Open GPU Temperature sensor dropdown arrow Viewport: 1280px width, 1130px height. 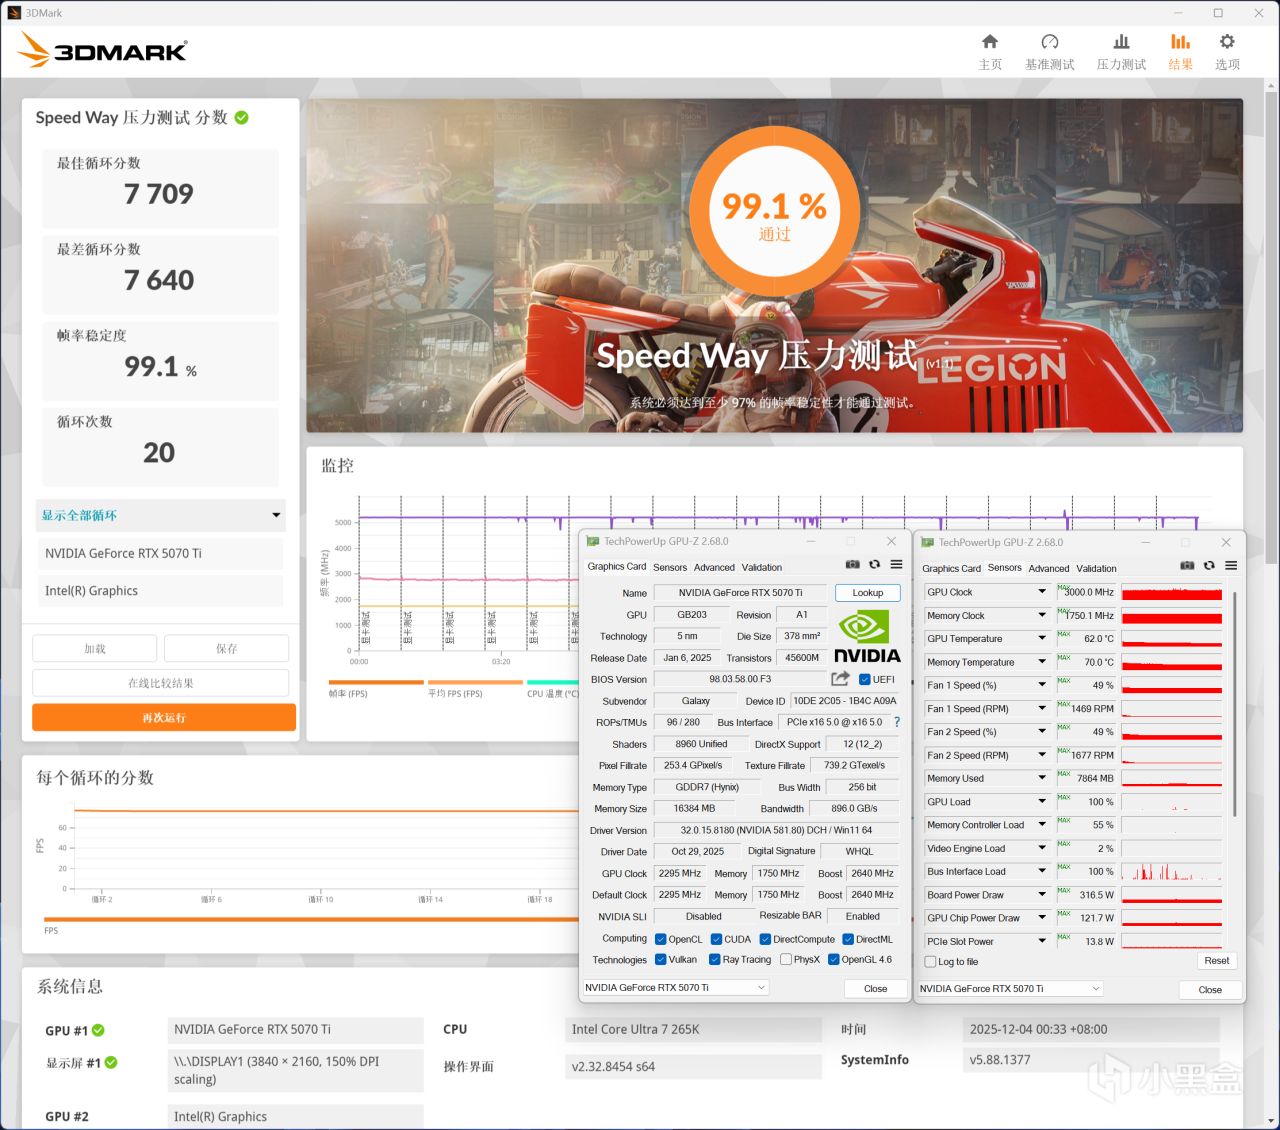[1042, 638]
